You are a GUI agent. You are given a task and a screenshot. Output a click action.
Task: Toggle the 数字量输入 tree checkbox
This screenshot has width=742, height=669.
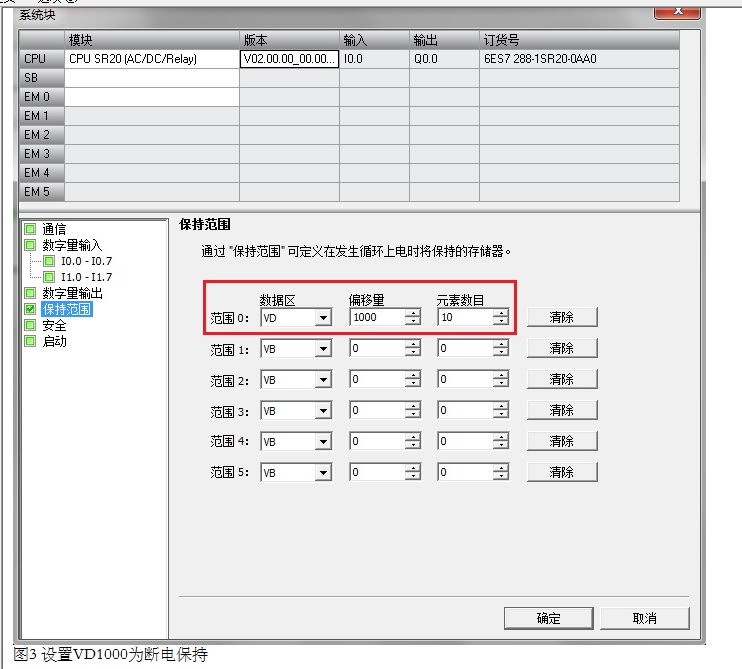pos(30,245)
